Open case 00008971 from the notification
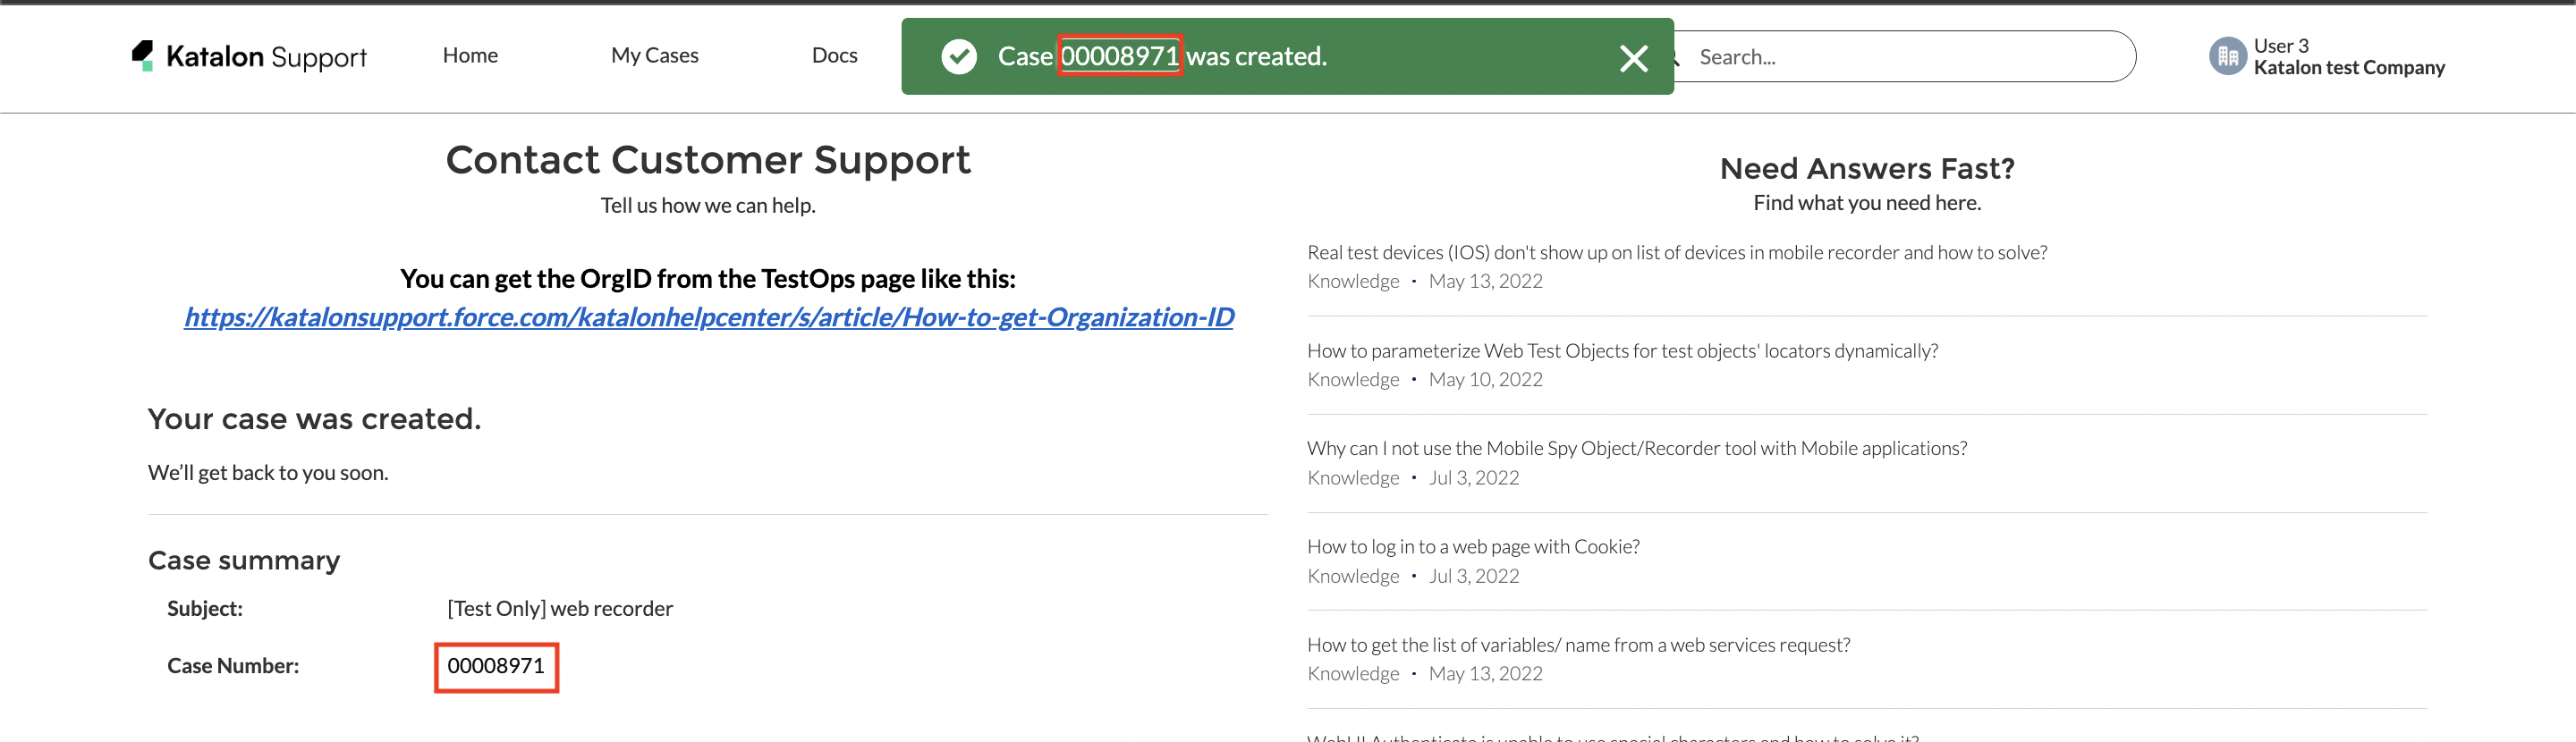The image size is (2576, 742). [x=1119, y=56]
